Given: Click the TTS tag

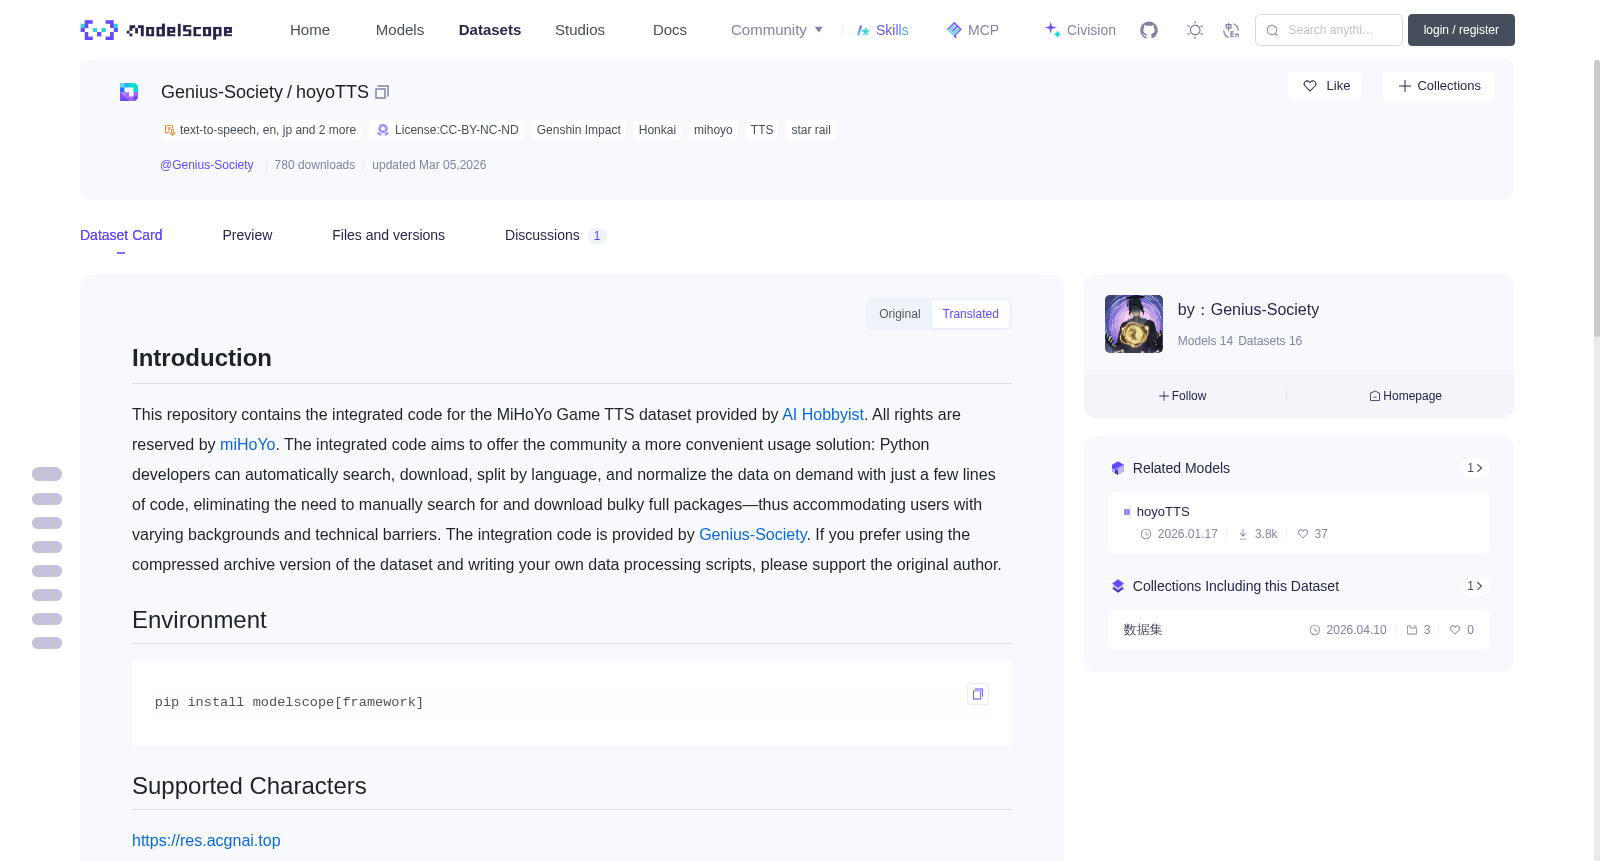Looking at the screenshot, I should click(762, 130).
